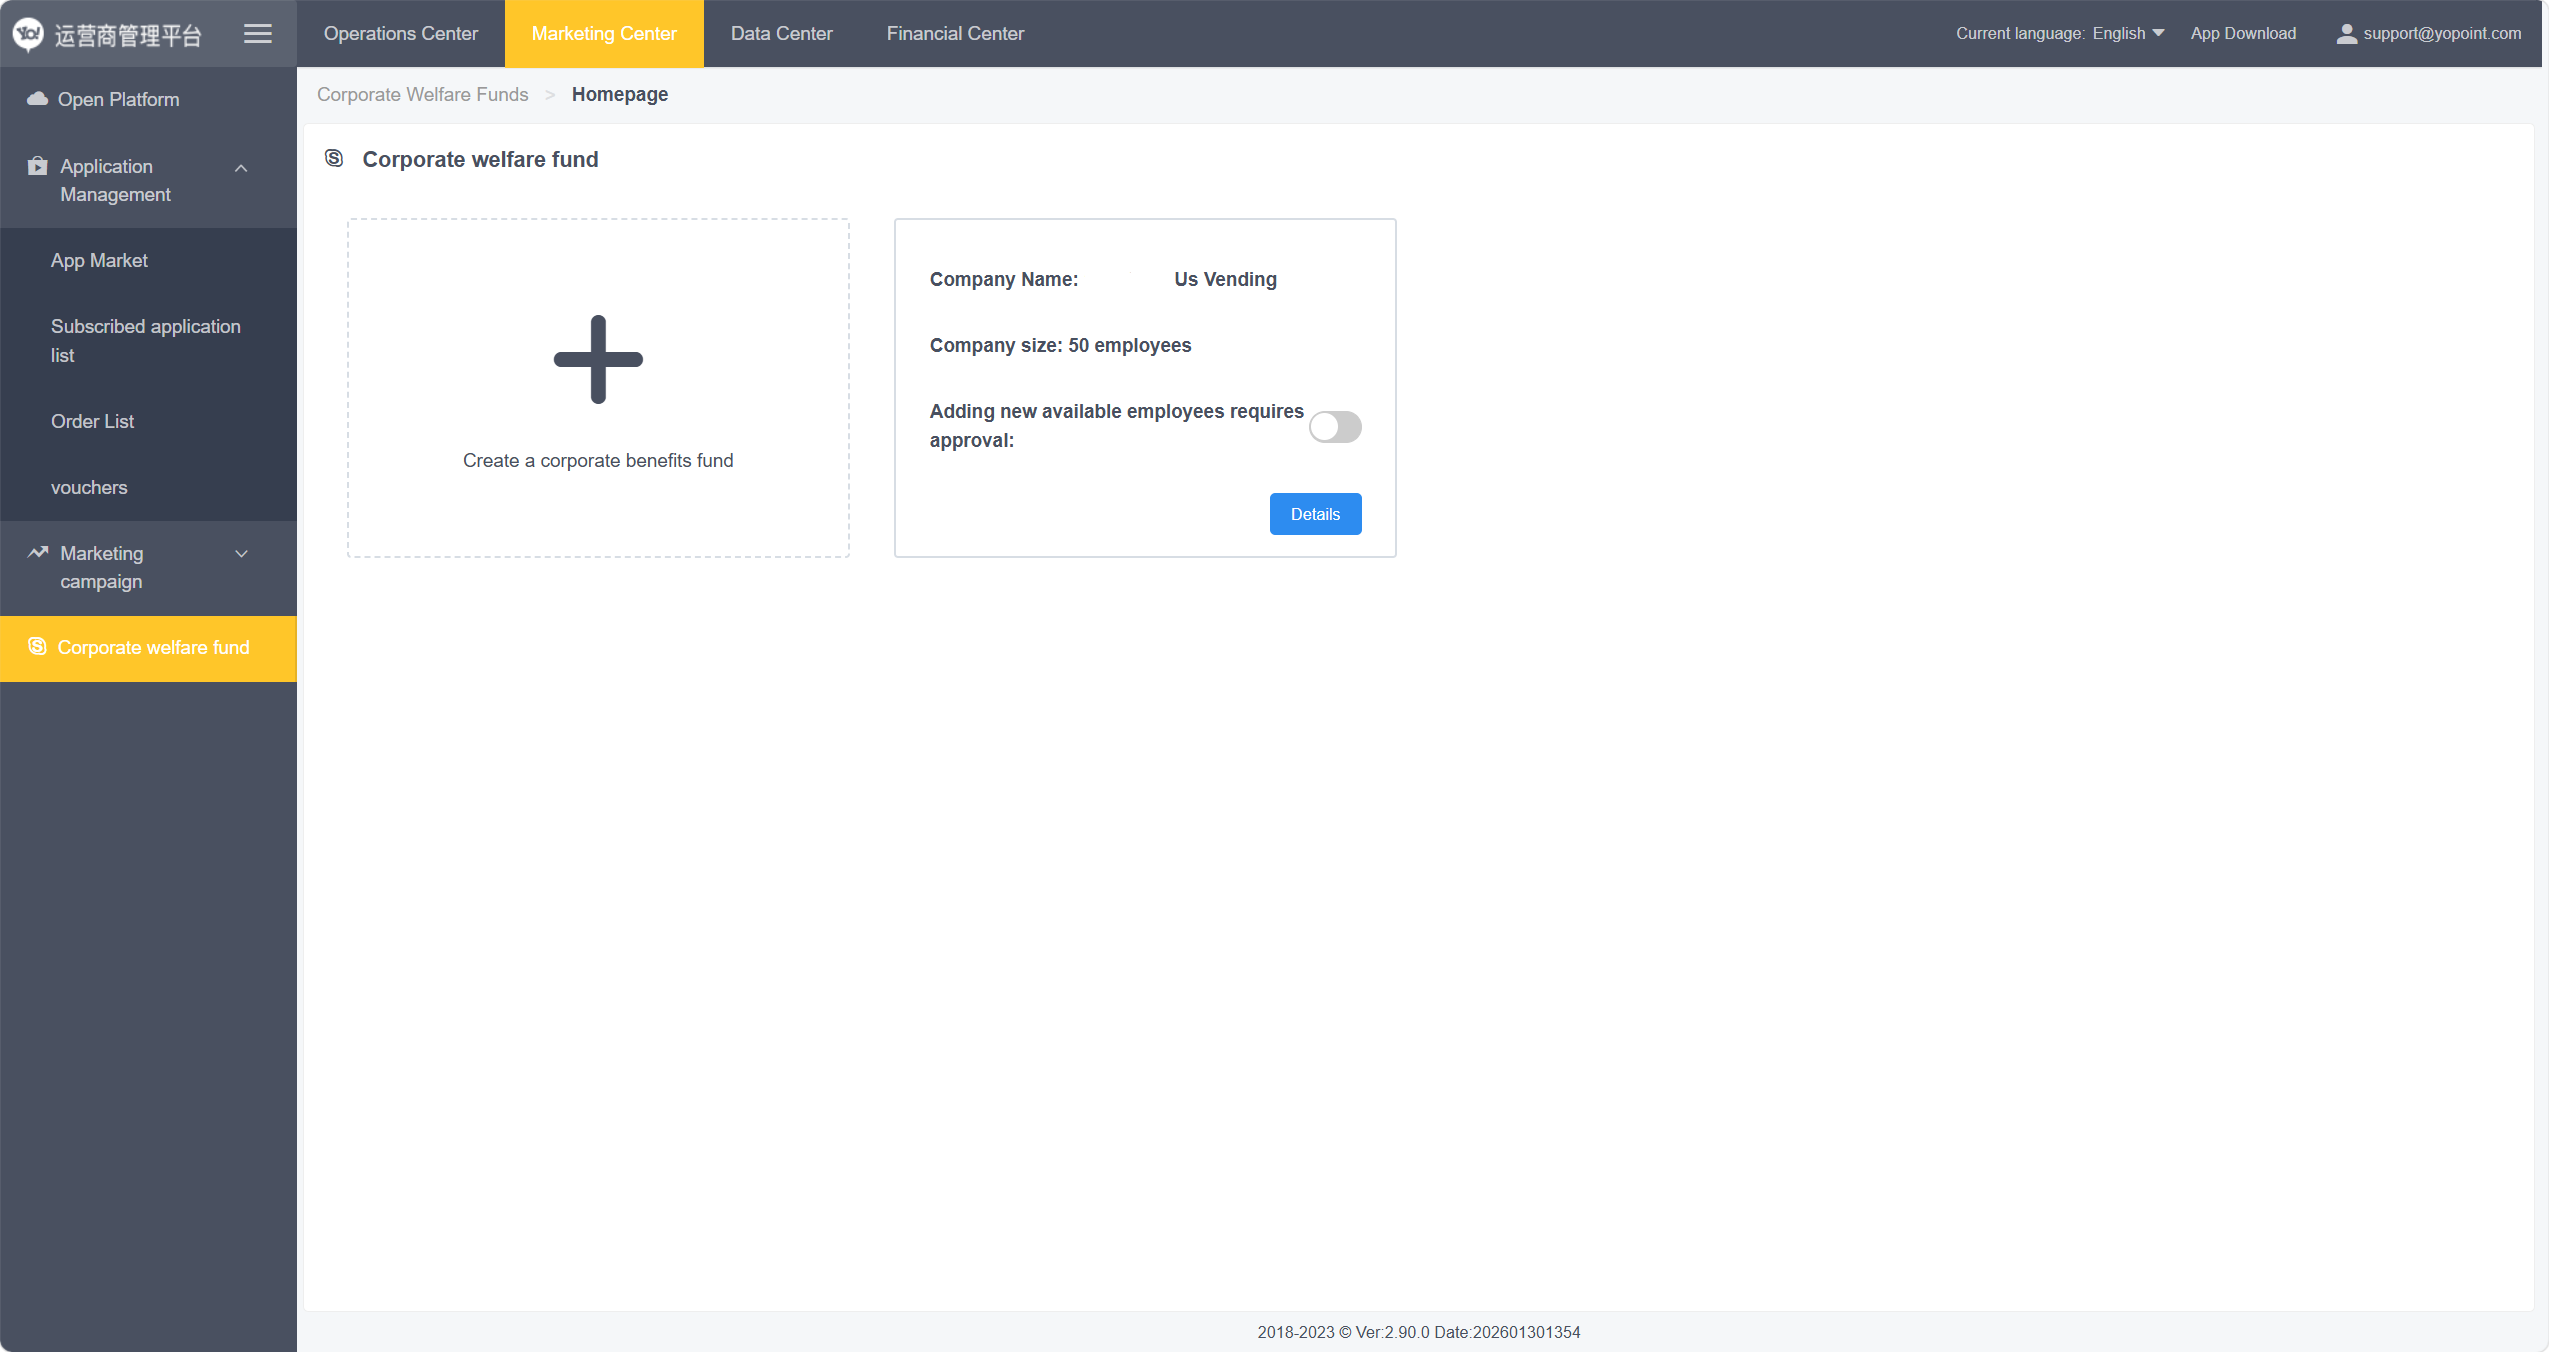Open vouchers in the sidebar
Viewport: 2549px width, 1352px height.
[148, 488]
